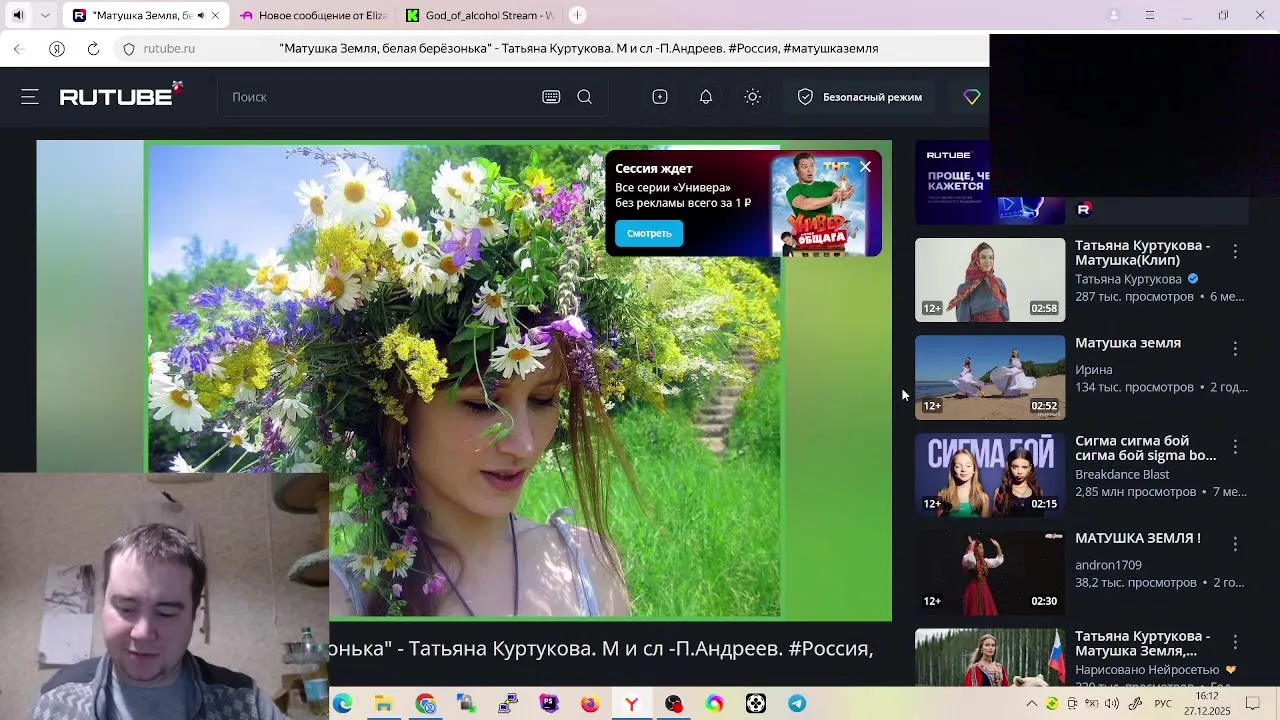Image resolution: width=1280 pixels, height=720 pixels.
Task: Open channel Breakdance Blast link
Action: click(1122, 474)
